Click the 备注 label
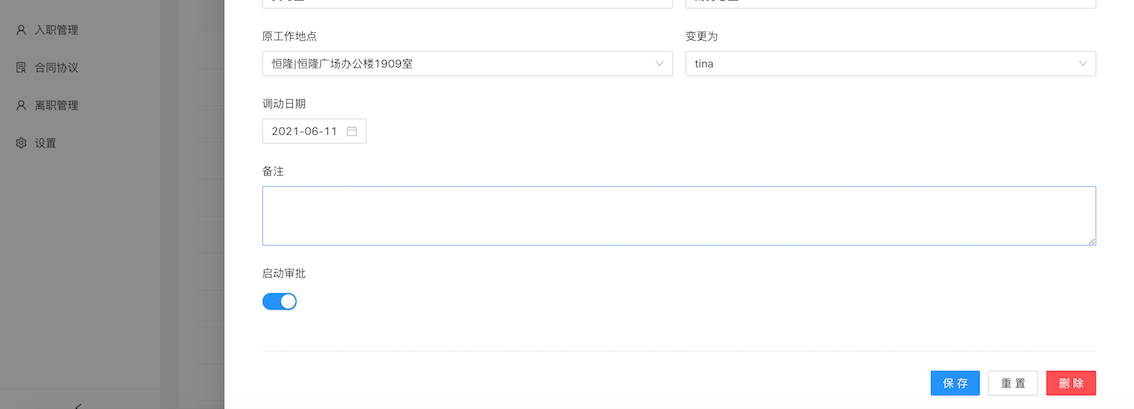The width and height of the screenshot is (1134, 409). 273,171
